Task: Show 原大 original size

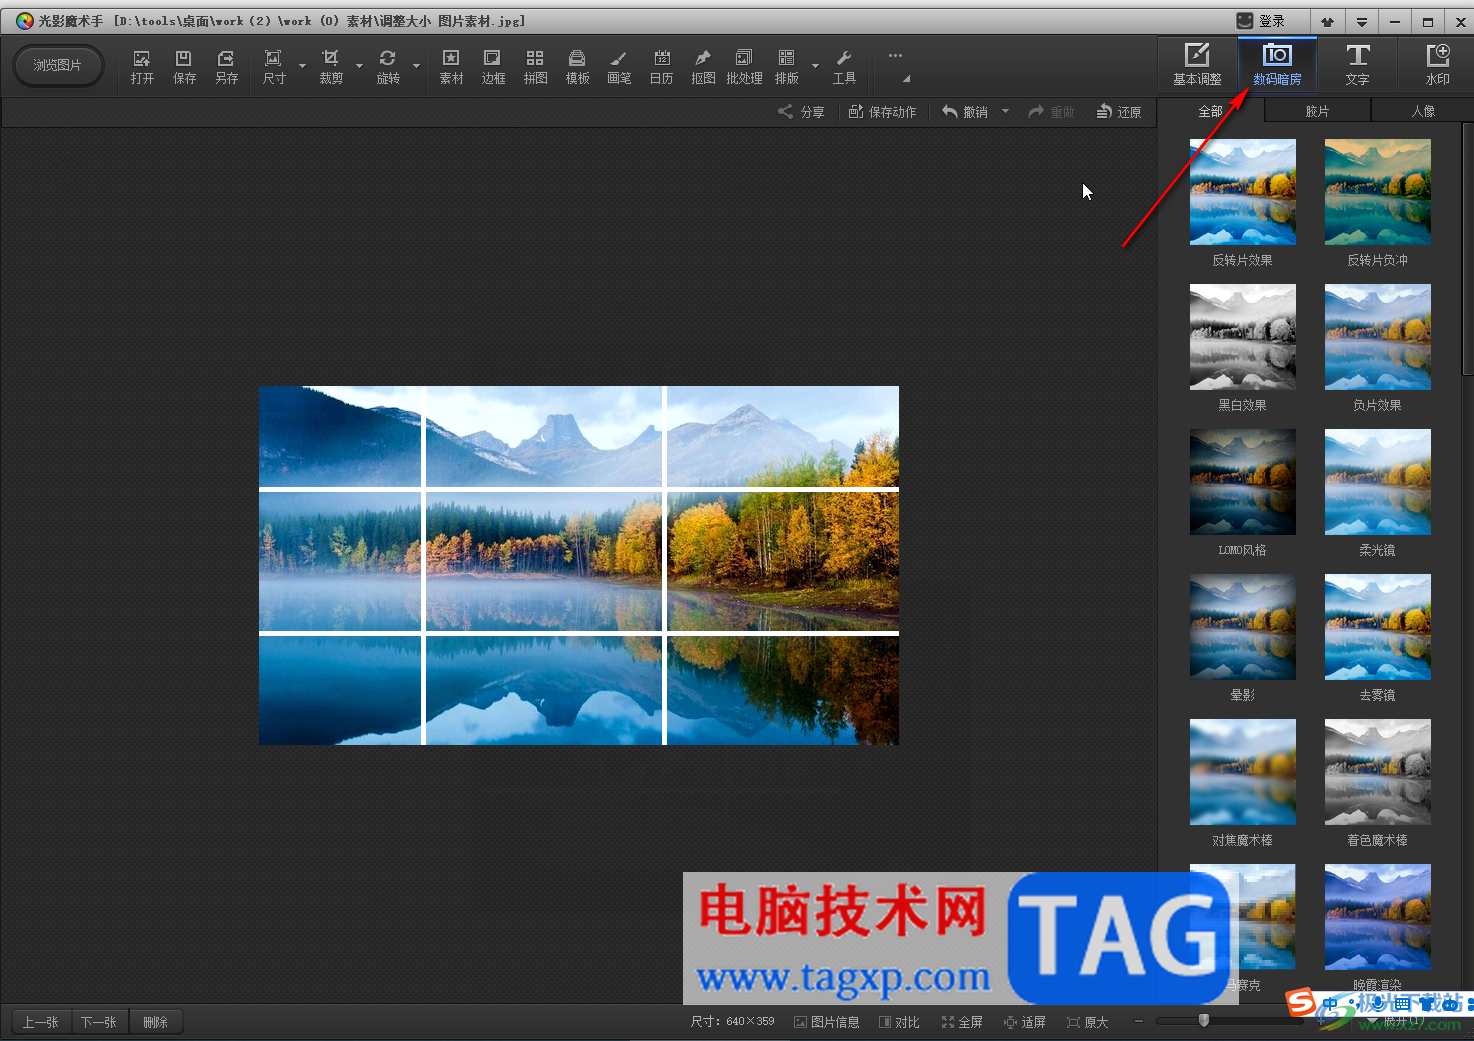Action: (x=1087, y=1022)
